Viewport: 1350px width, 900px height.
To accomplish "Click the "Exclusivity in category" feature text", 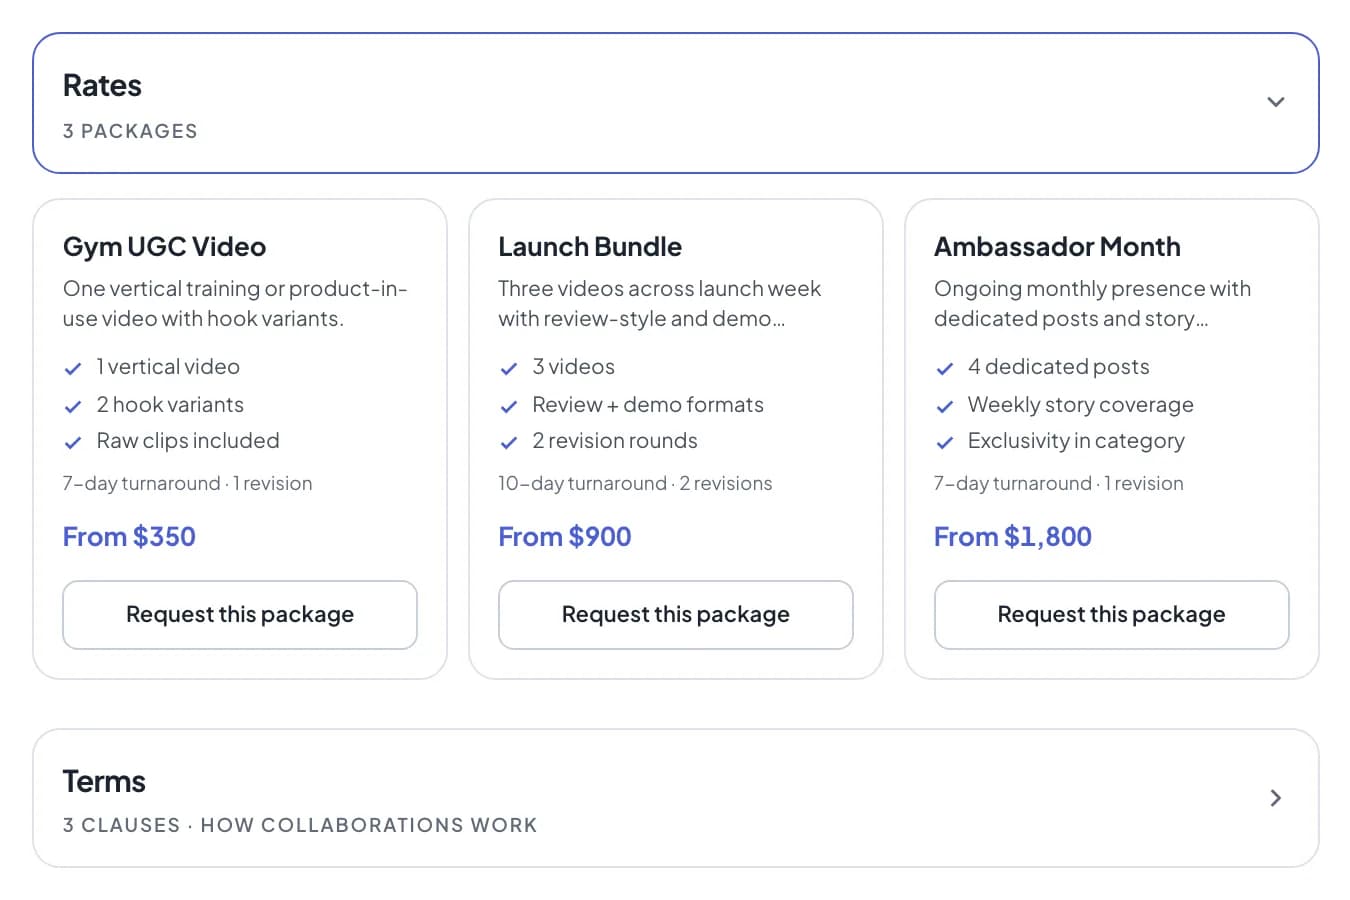I will click(1076, 441).
